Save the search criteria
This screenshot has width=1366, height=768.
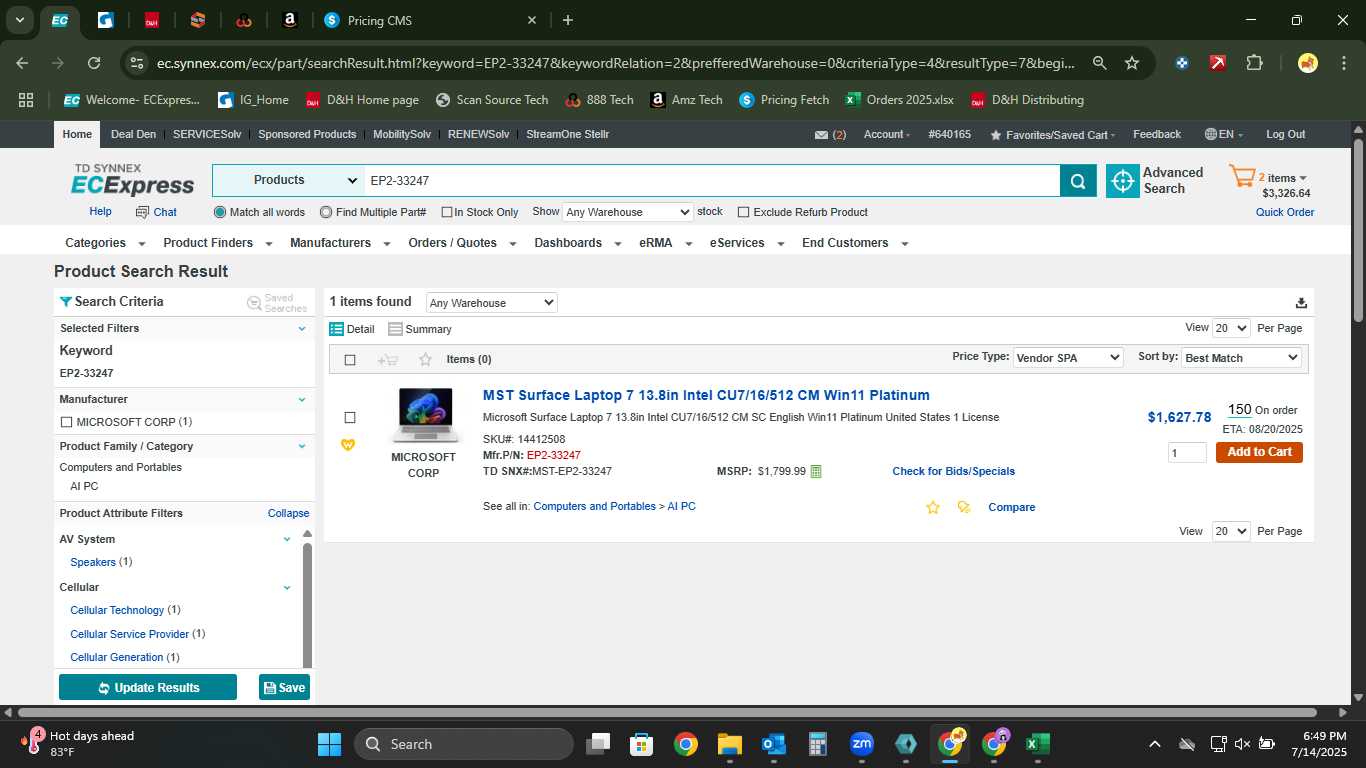coord(284,687)
